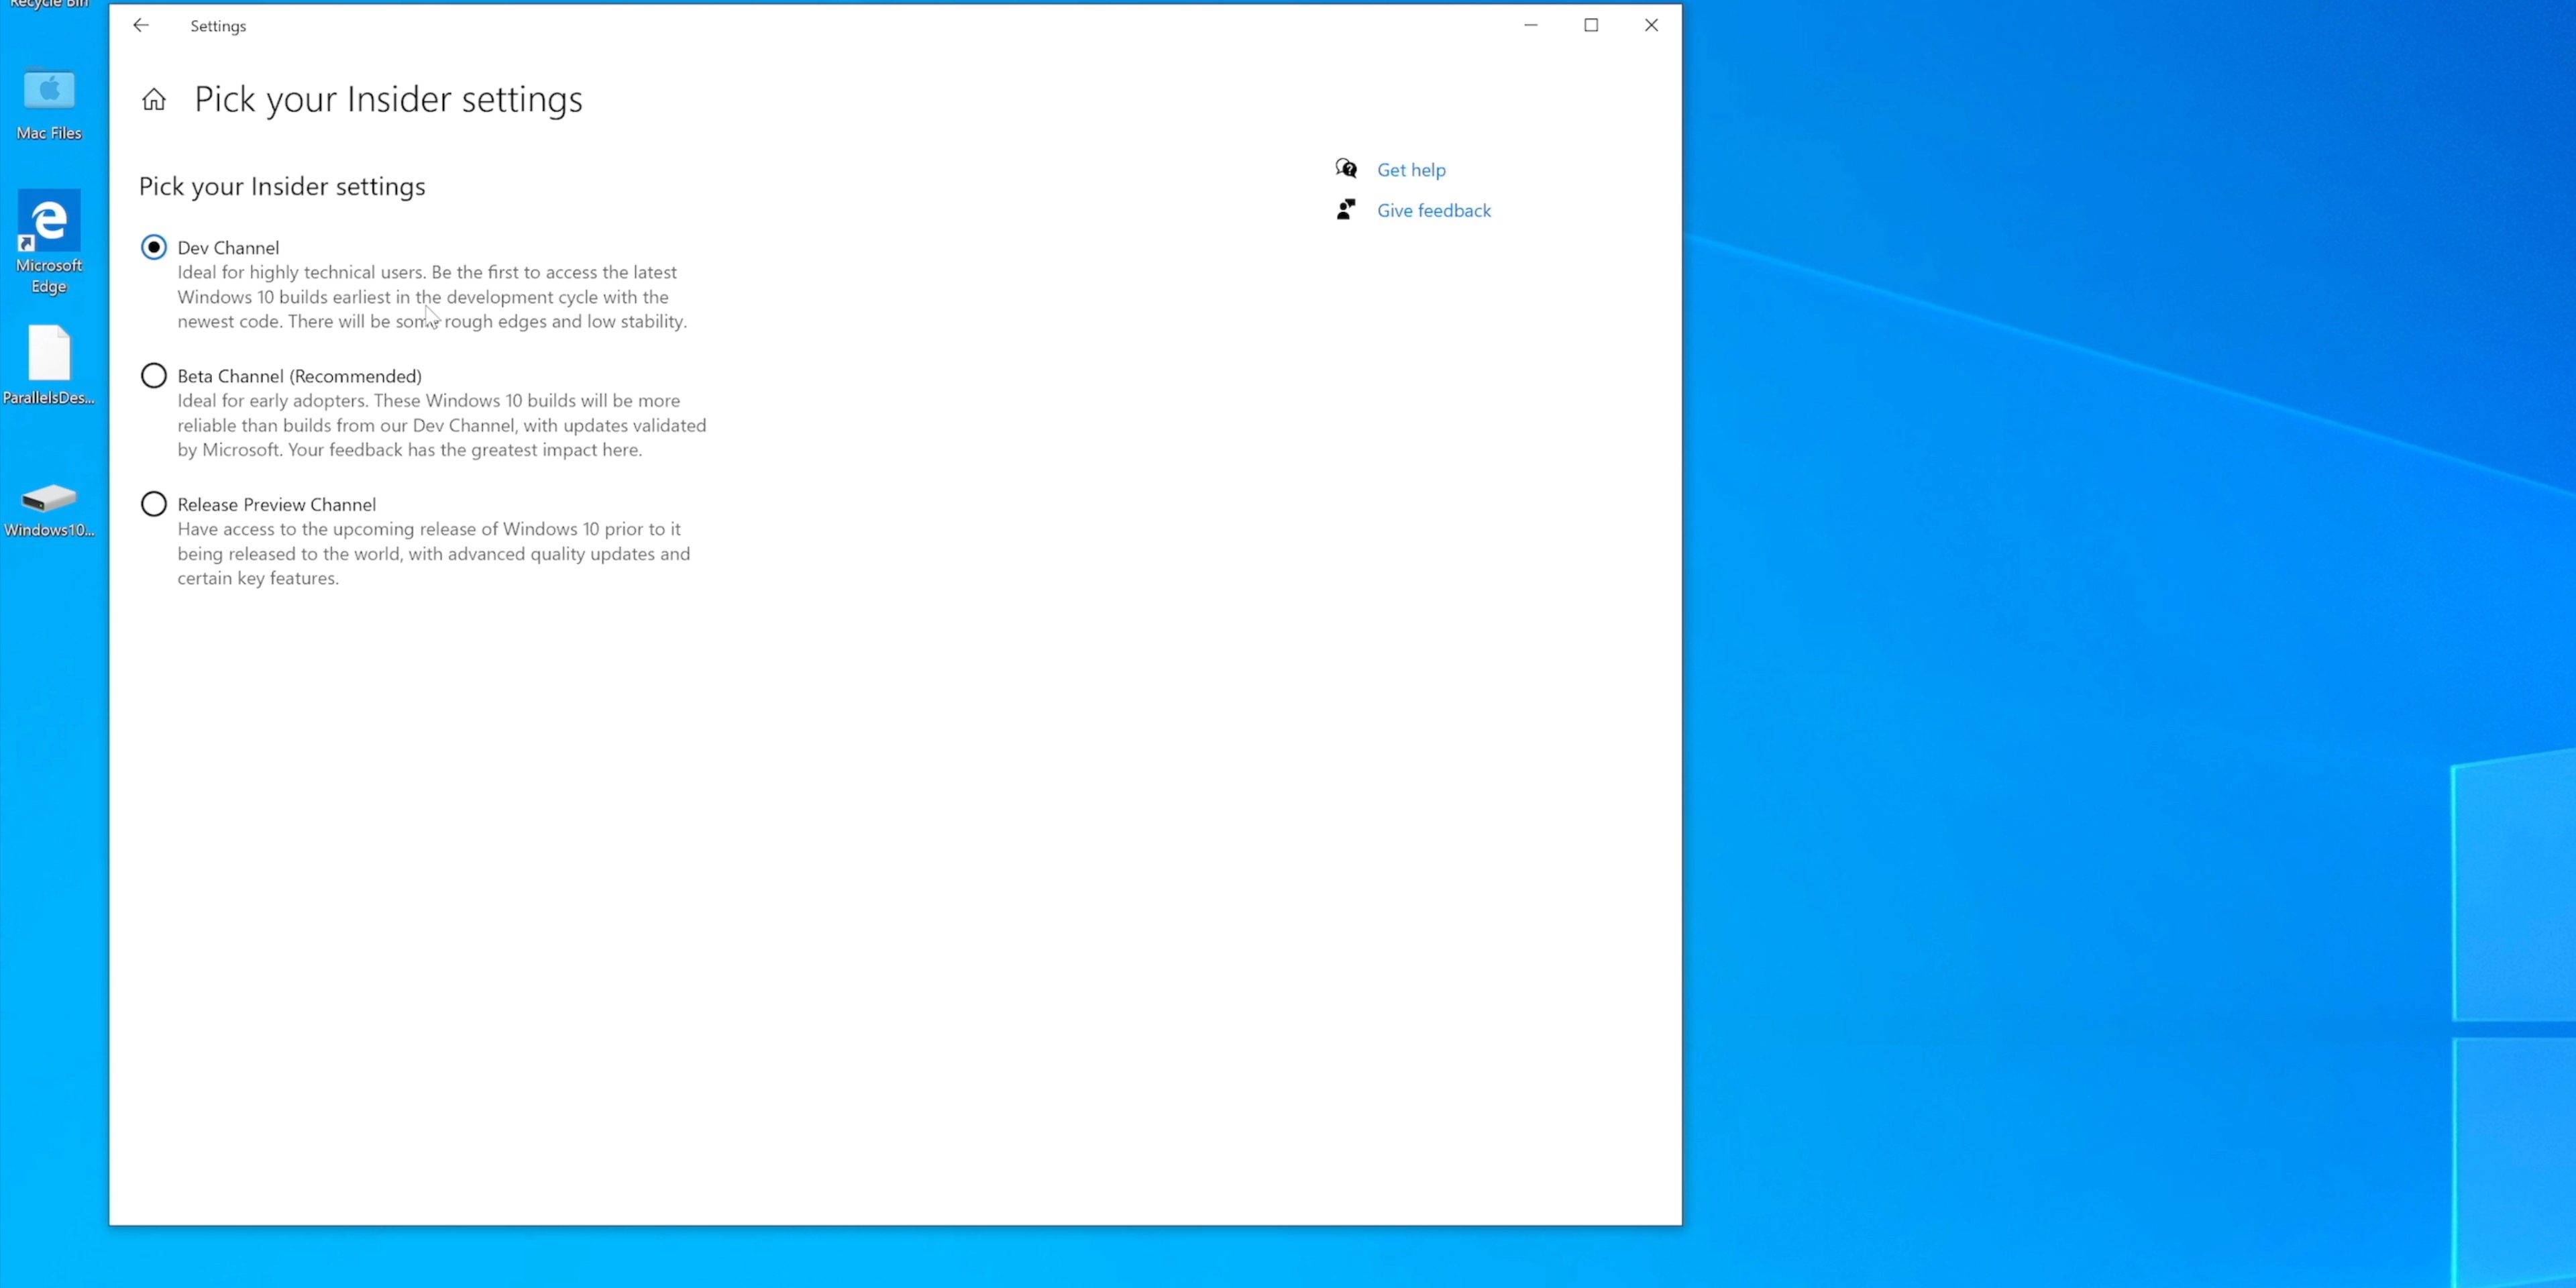This screenshot has width=2576, height=1288.
Task: Select the Beta Channel option
Action: pos(153,374)
